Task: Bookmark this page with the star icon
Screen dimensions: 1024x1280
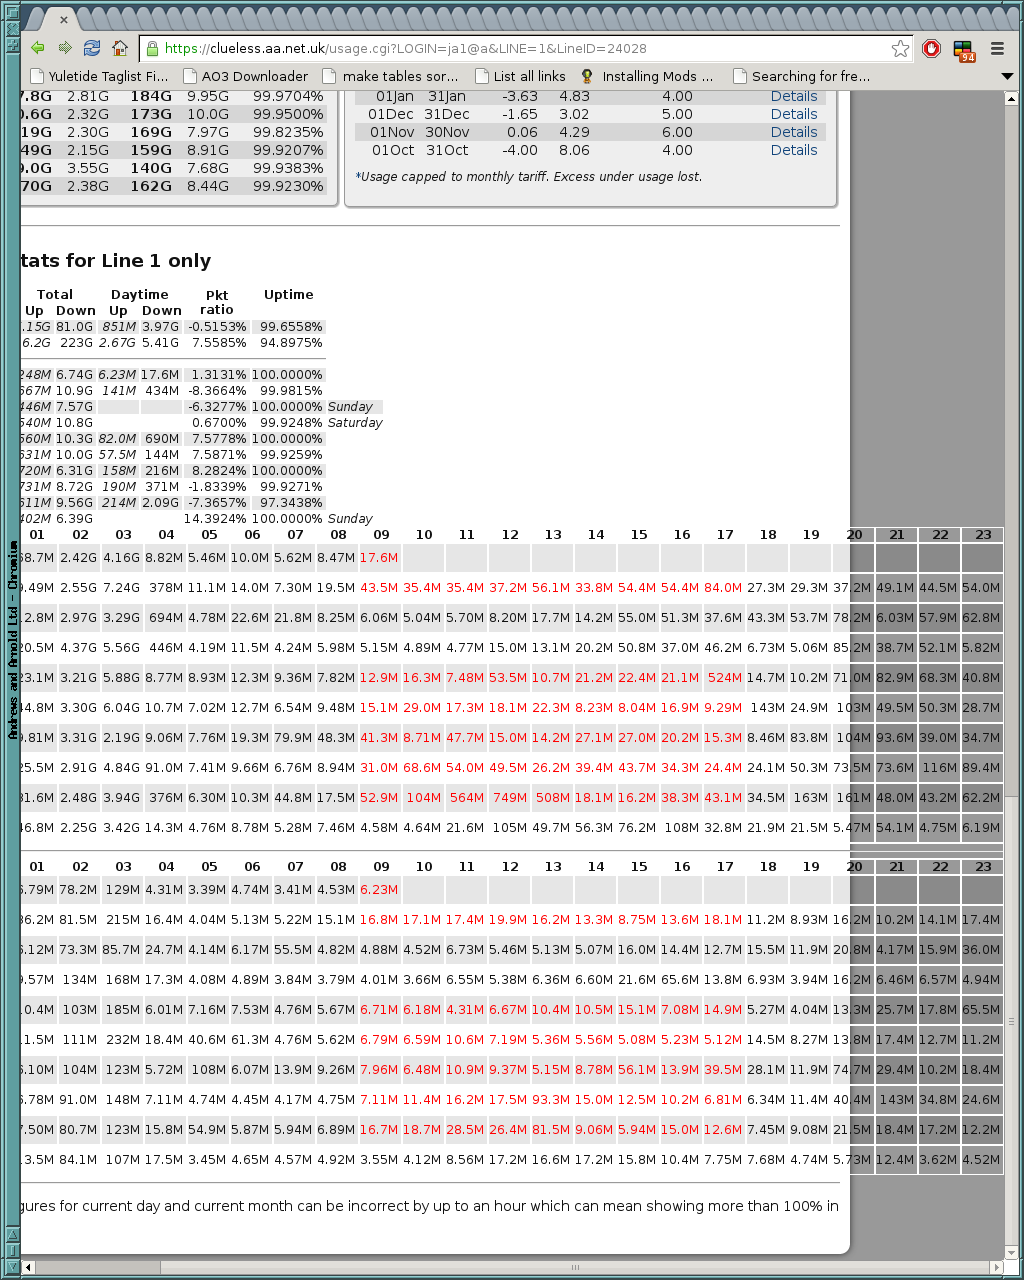Action: (900, 48)
